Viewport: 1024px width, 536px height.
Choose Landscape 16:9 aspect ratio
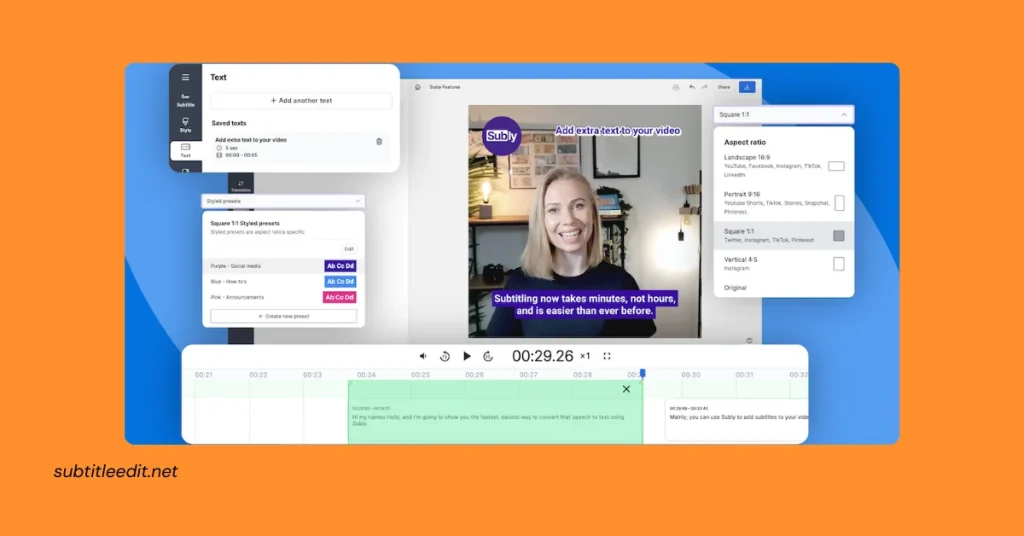(x=784, y=166)
